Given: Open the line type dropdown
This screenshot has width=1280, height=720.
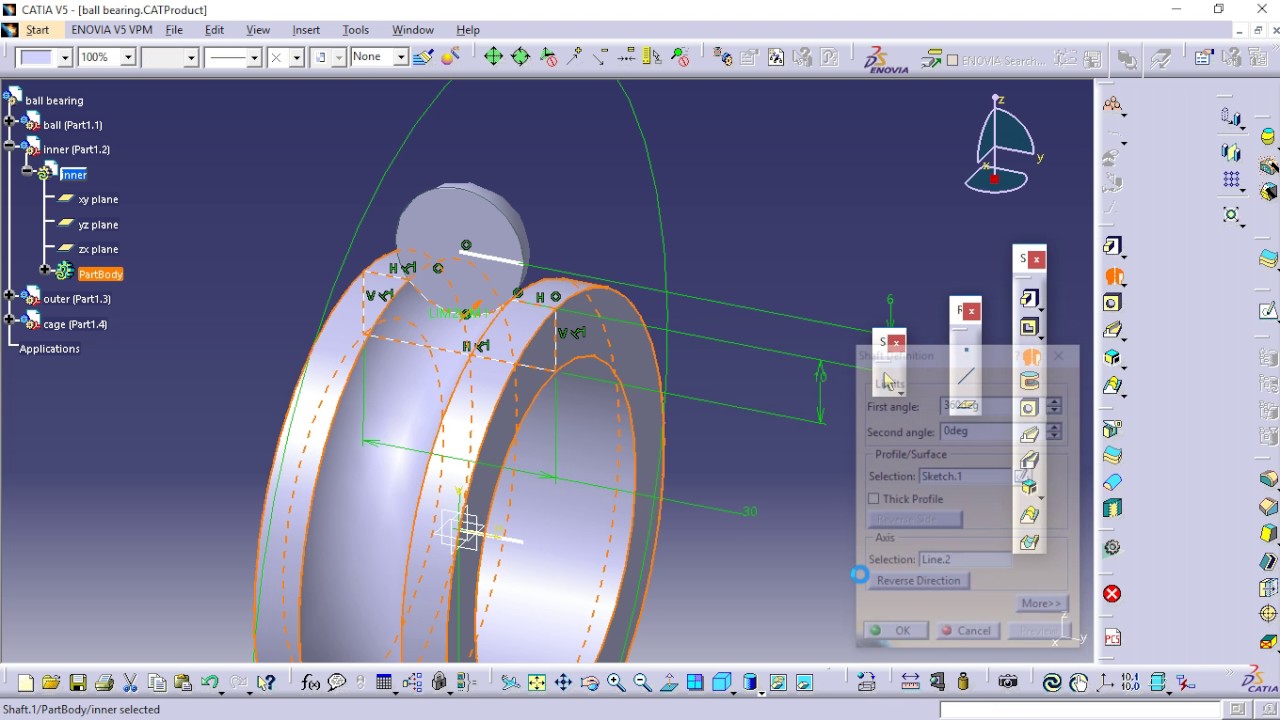Looking at the screenshot, I should (254, 57).
